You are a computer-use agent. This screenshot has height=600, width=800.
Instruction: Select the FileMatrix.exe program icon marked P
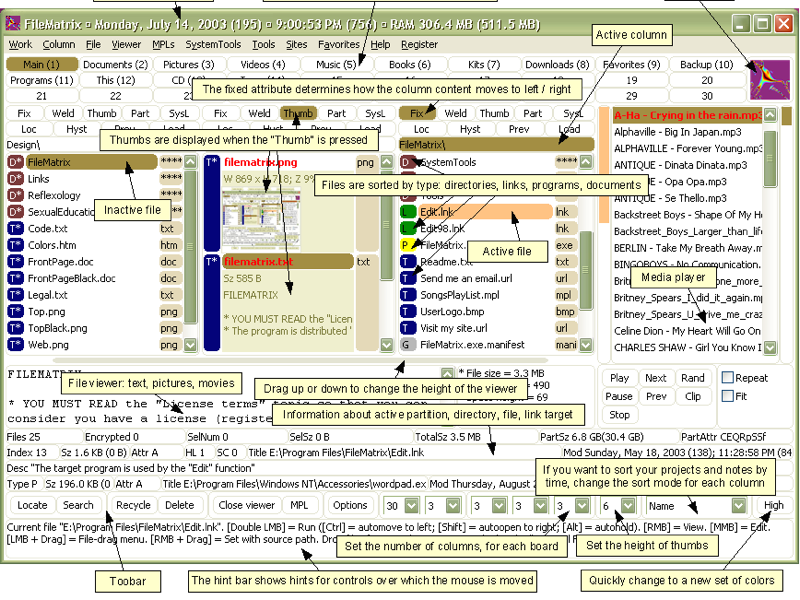(405, 242)
